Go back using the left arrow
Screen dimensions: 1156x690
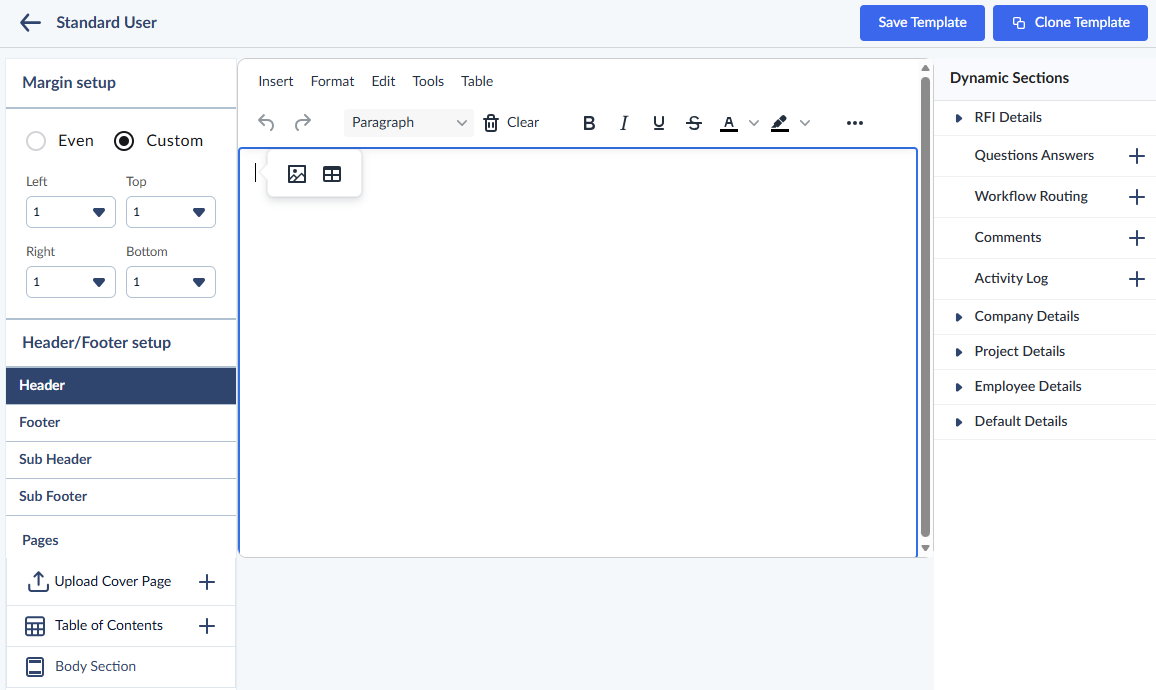click(30, 23)
